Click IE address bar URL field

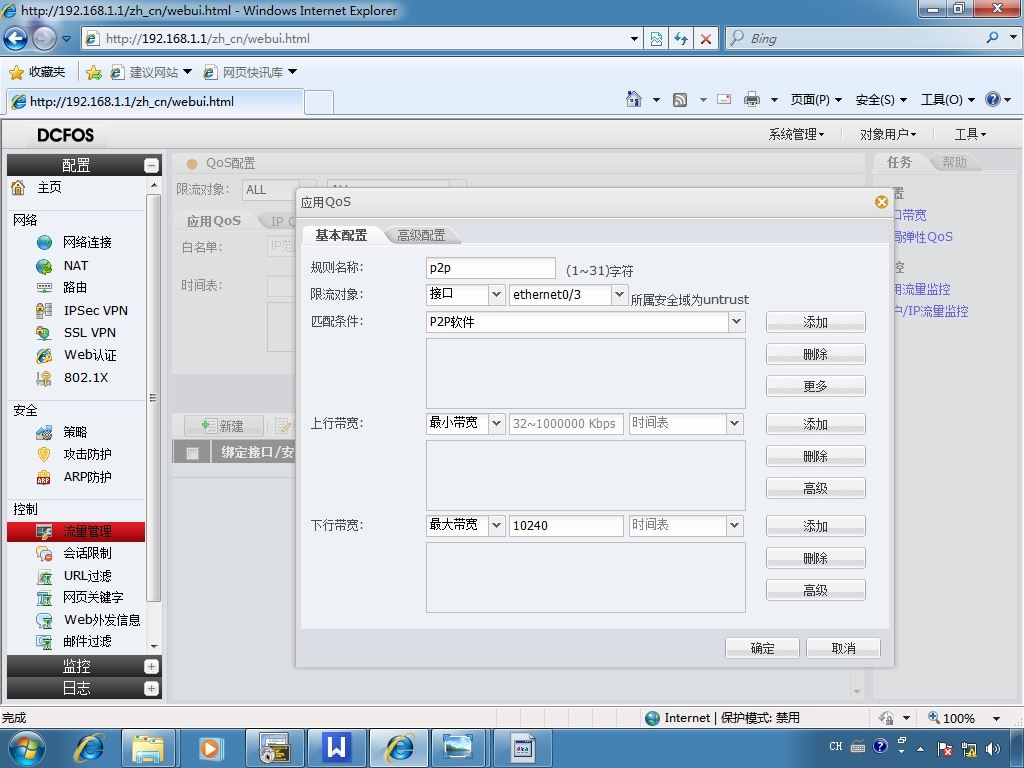362,39
